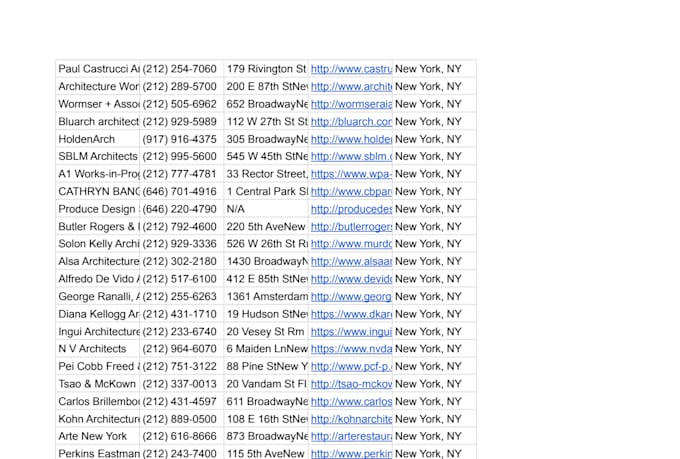Click the HoldenArch cell
Image resolution: width=680 pixels, height=459 pixels.
pyautogui.click(x=98, y=139)
